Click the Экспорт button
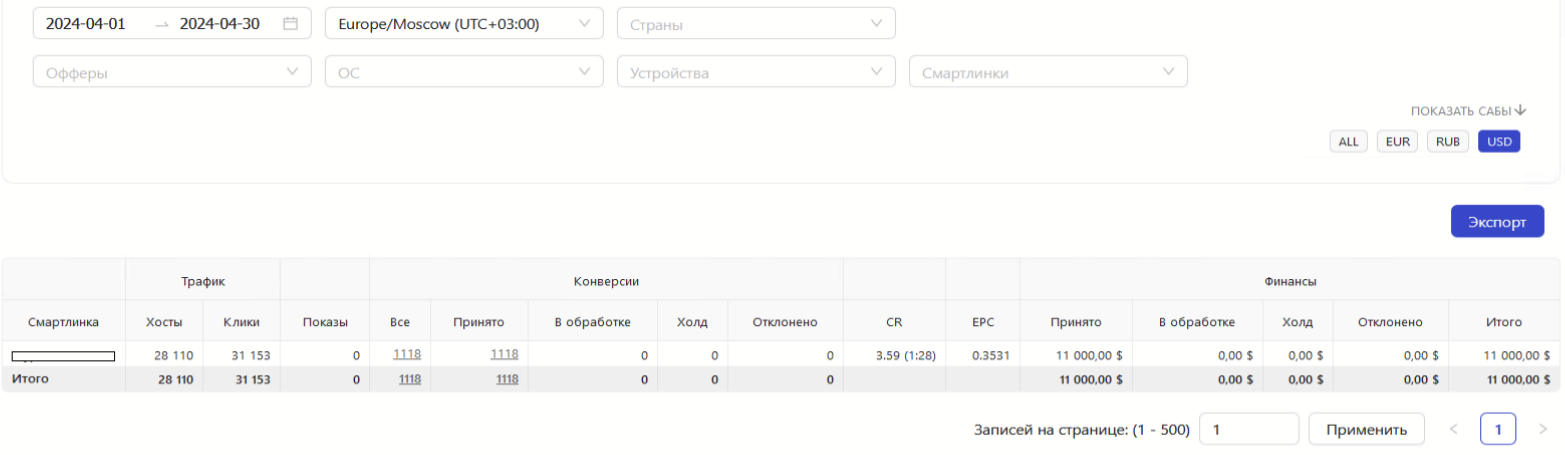 [1497, 221]
